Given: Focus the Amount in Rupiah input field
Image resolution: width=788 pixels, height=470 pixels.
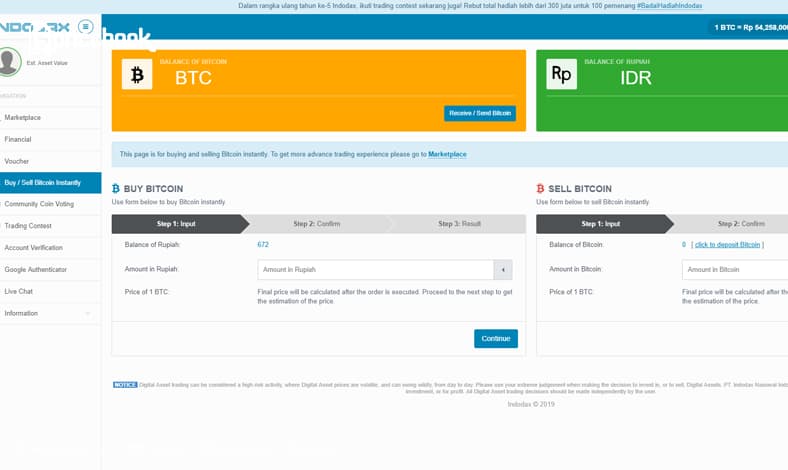Looking at the screenshot, I should pyautogui.click(x=375, y=270).
